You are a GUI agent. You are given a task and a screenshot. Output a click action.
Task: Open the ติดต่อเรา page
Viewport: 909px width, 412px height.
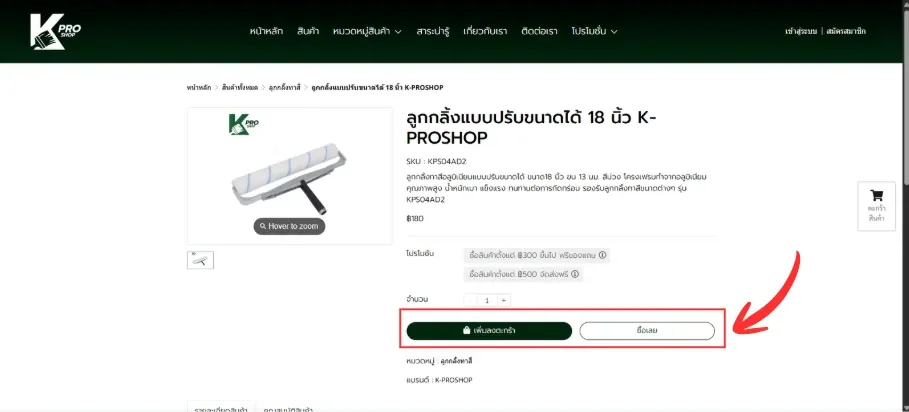539,31
